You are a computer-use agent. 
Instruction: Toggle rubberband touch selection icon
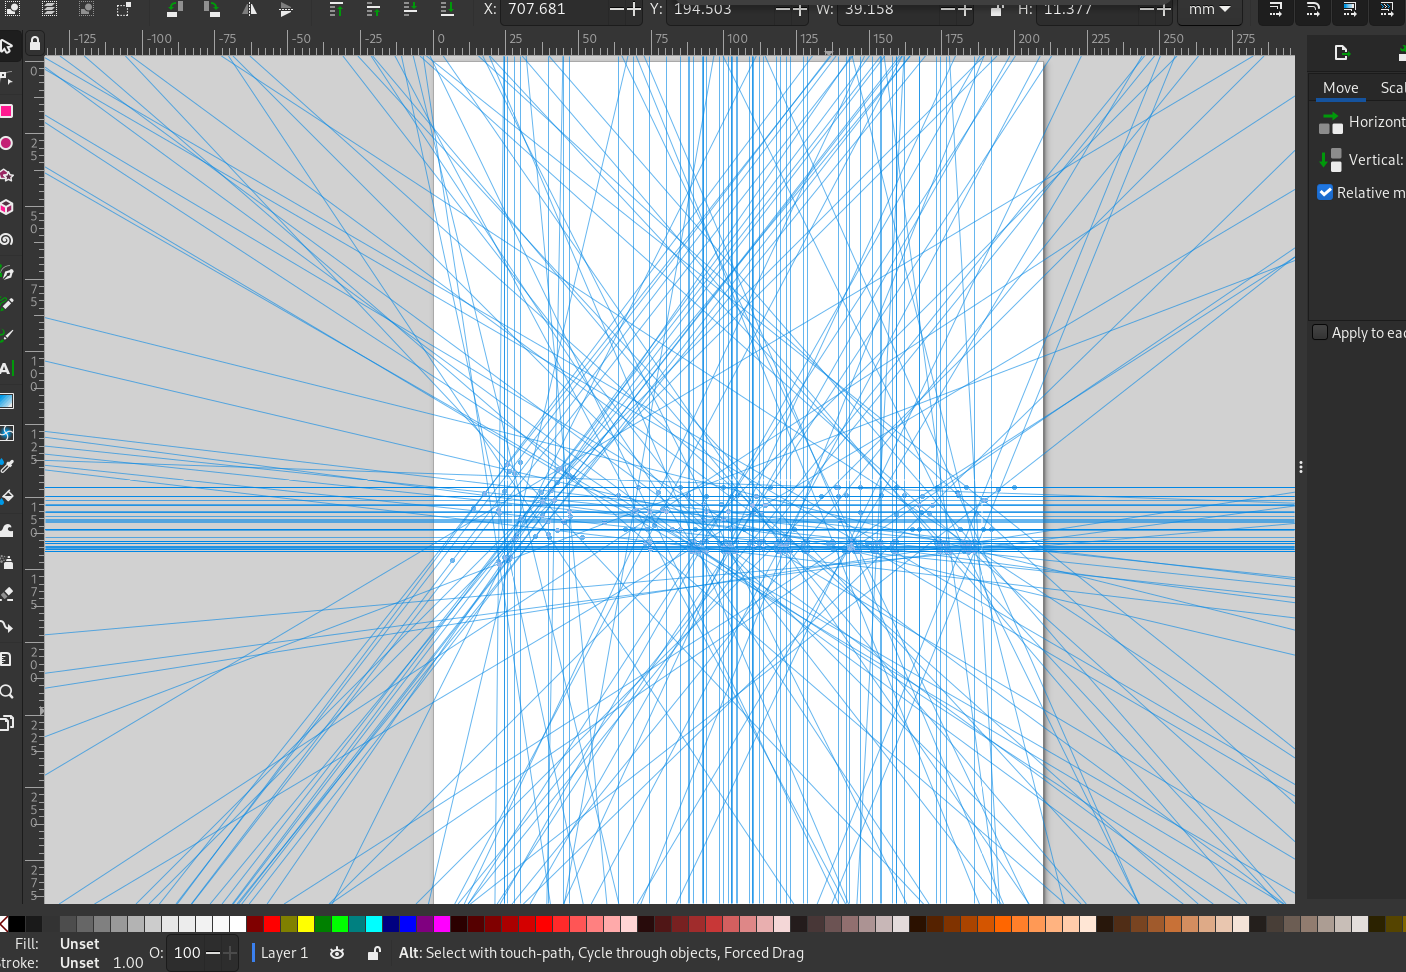124,9
